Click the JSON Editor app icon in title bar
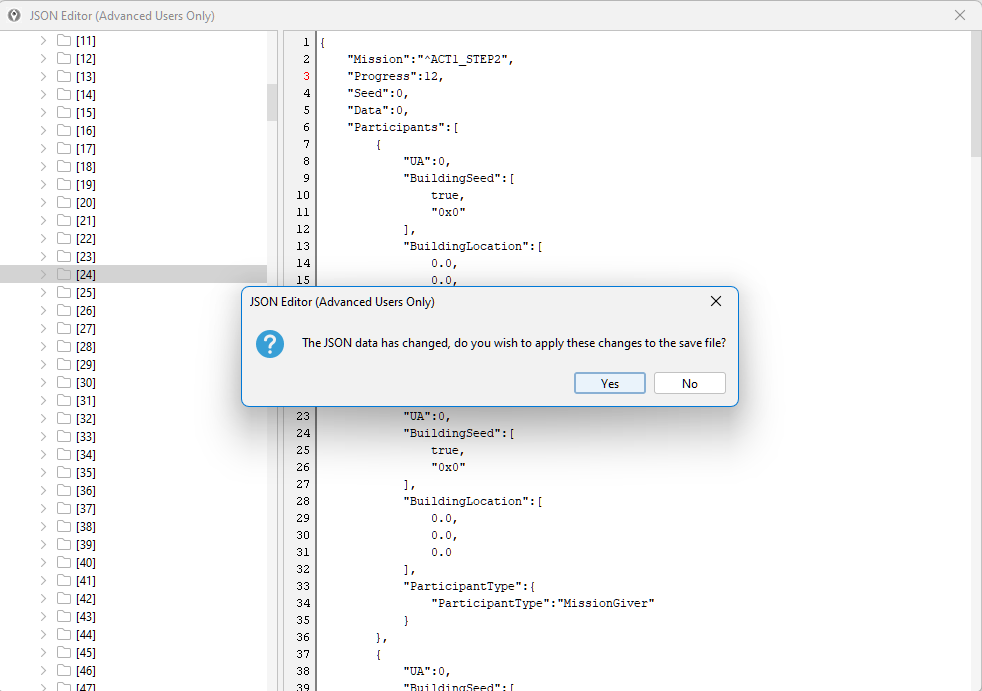The height and width of the screenshot is (691, 982). 14,15
